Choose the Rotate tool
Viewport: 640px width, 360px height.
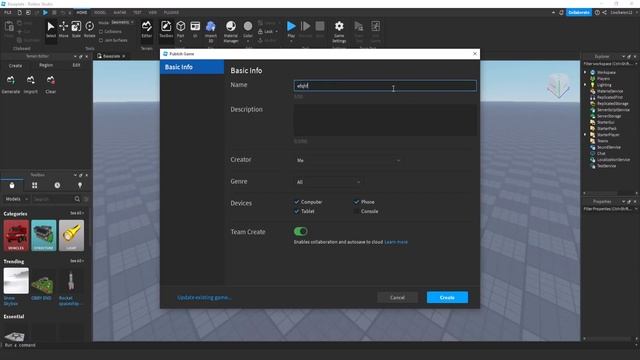(x=89, y=29)
